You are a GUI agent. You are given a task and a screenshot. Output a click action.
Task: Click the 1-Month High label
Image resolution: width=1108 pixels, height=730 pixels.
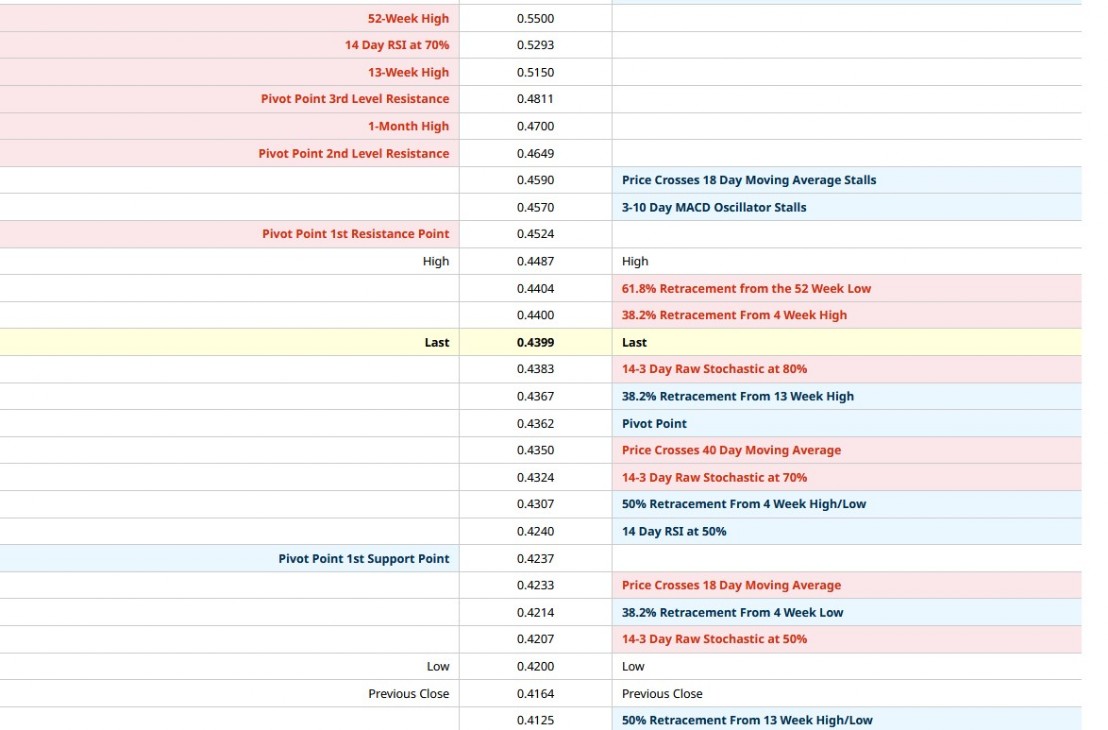pyautogui.click(x=408, y=126)
